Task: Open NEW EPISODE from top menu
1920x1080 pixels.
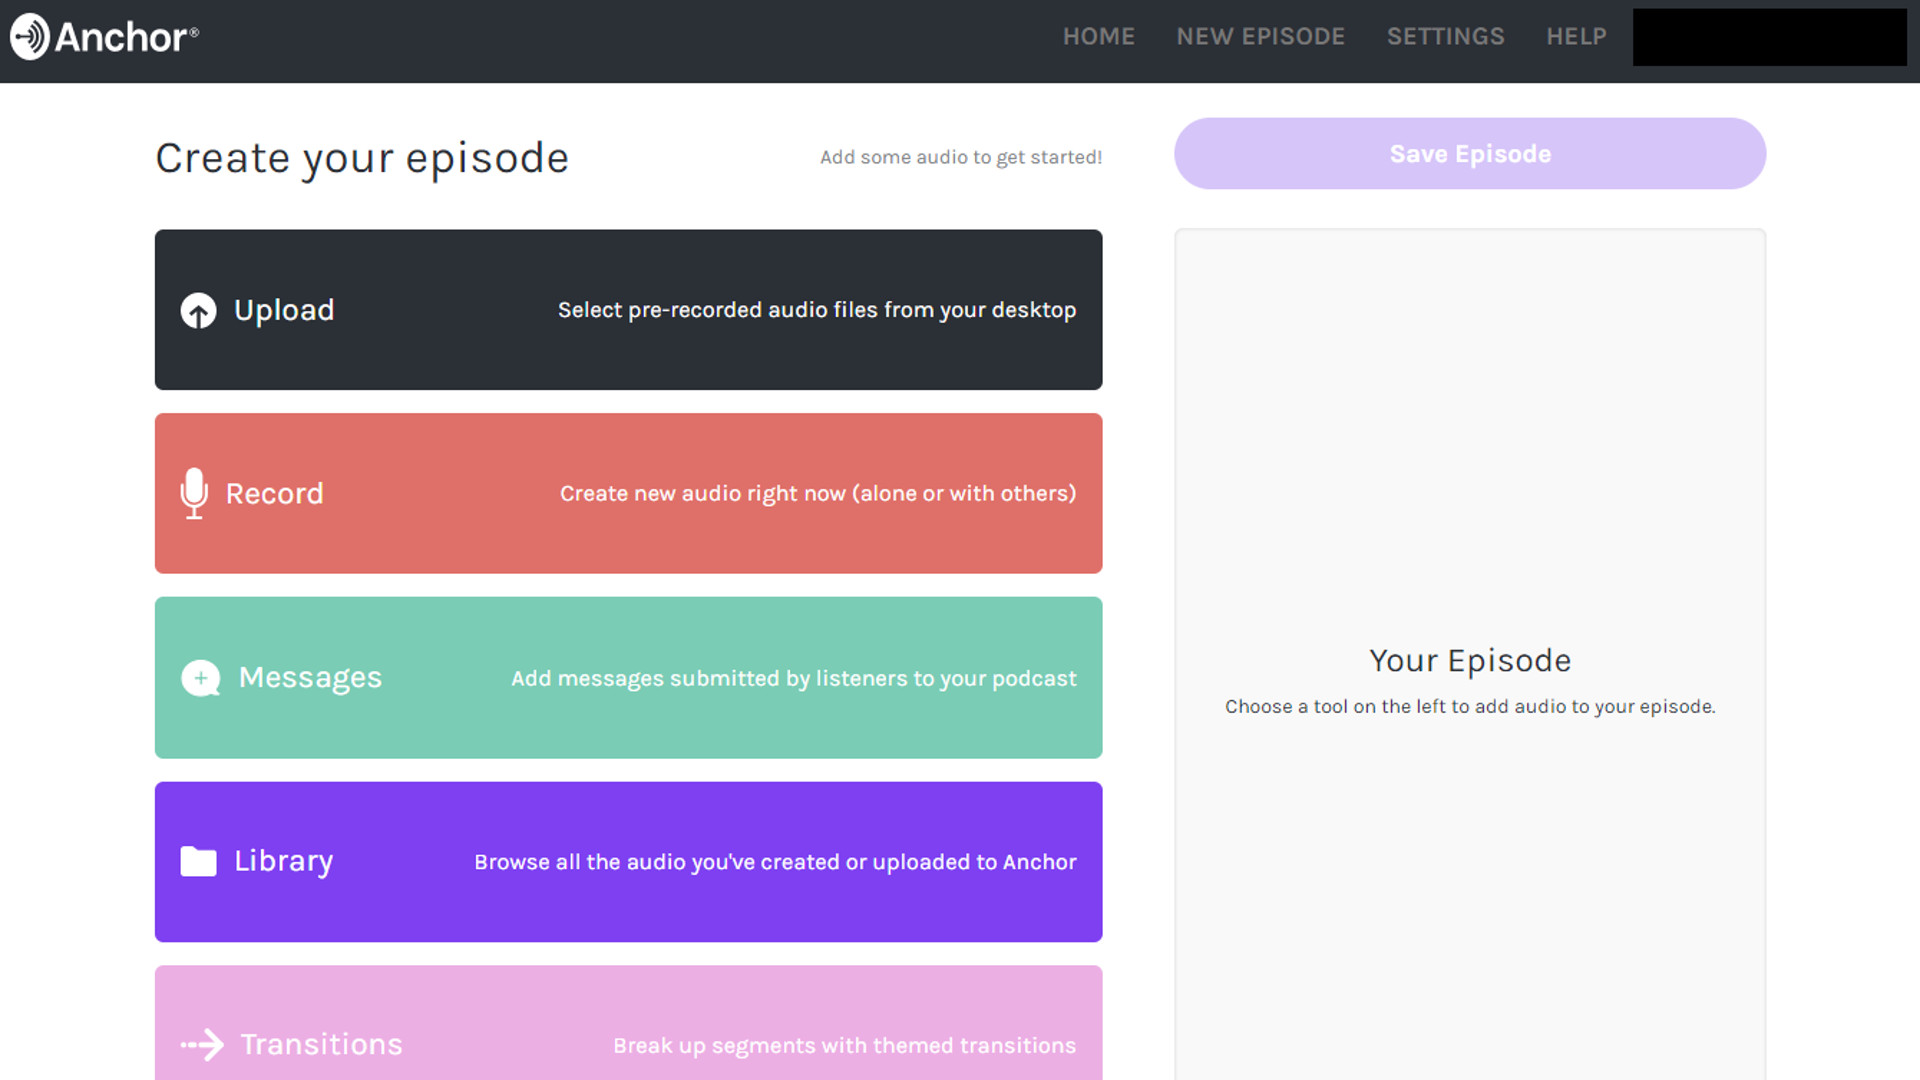Action: [1261, 37]
